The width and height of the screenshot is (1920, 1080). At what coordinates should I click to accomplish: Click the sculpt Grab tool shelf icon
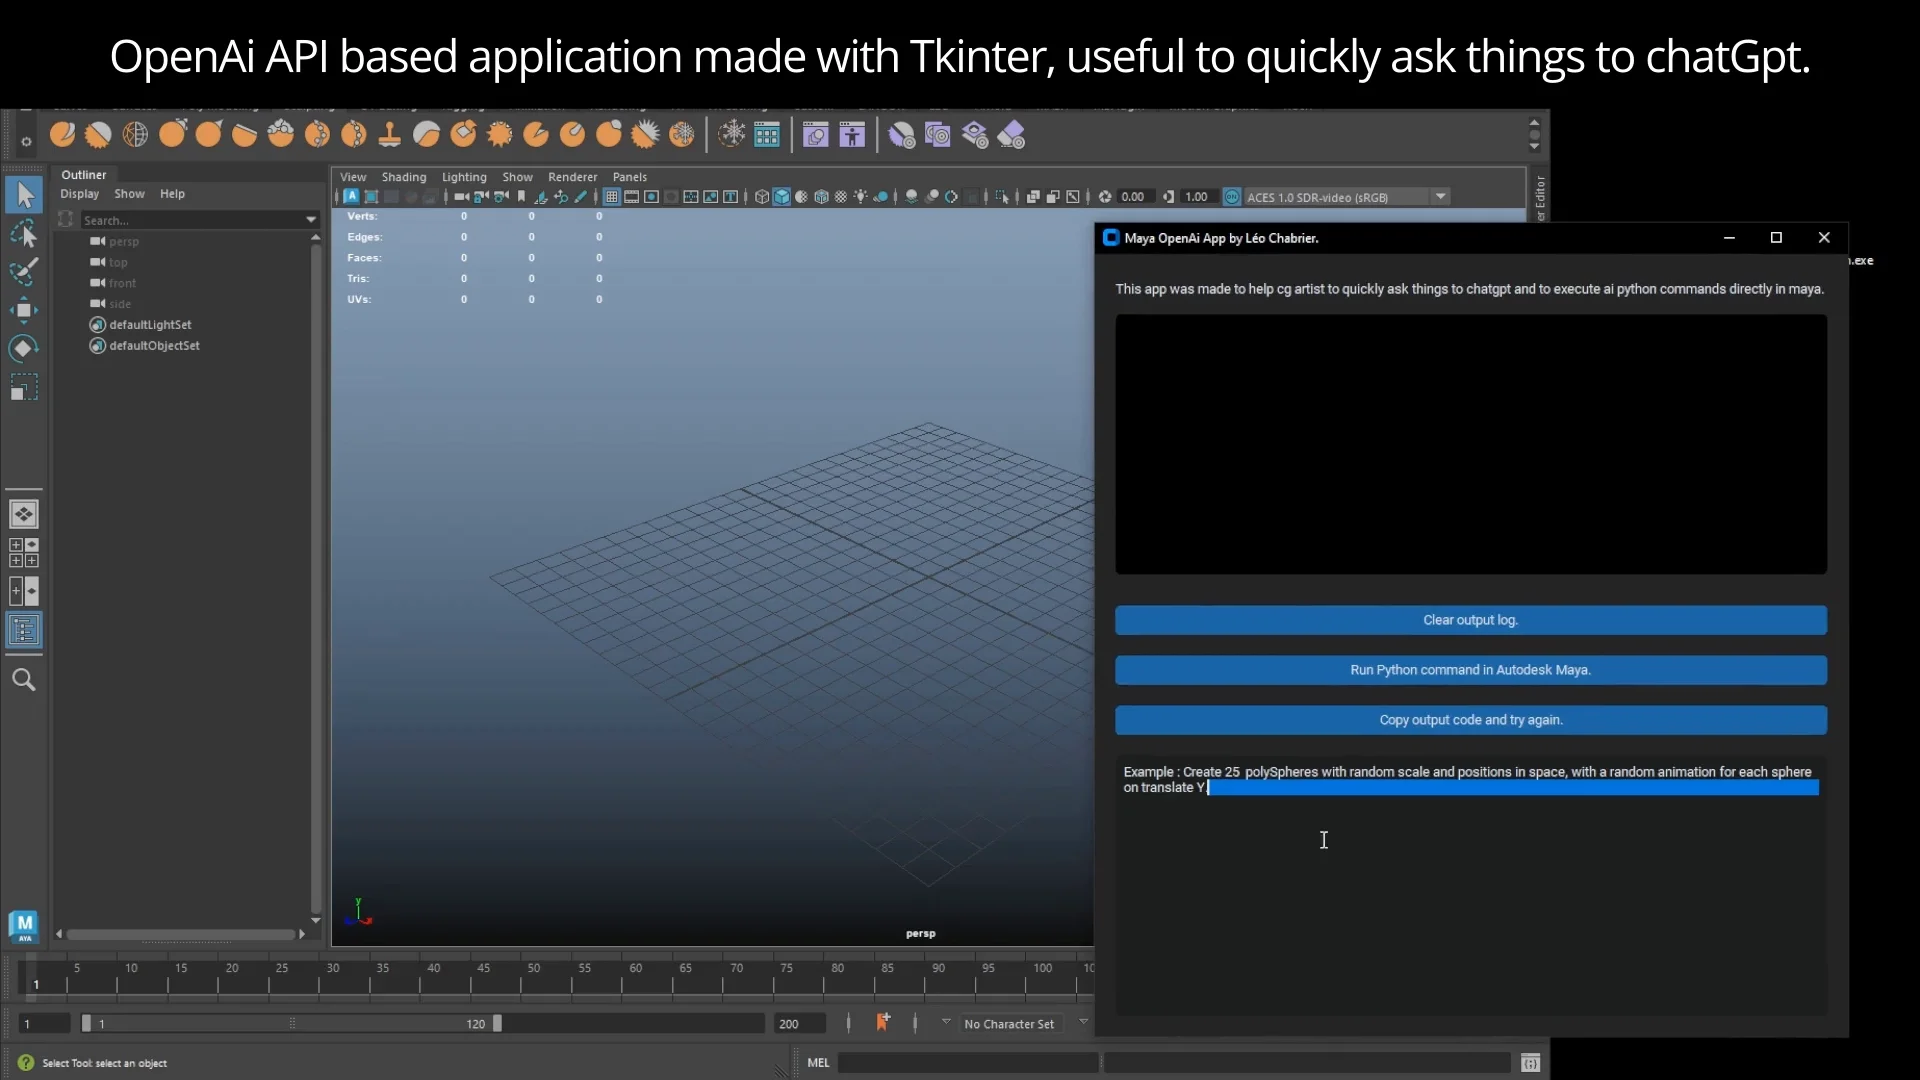[171, 134]
